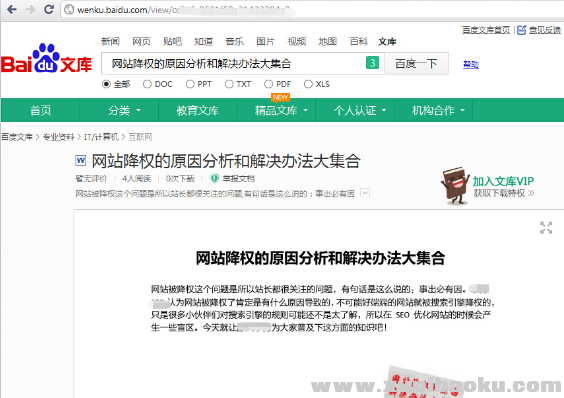Click the 百度一下 search button

tap(416, 63)
